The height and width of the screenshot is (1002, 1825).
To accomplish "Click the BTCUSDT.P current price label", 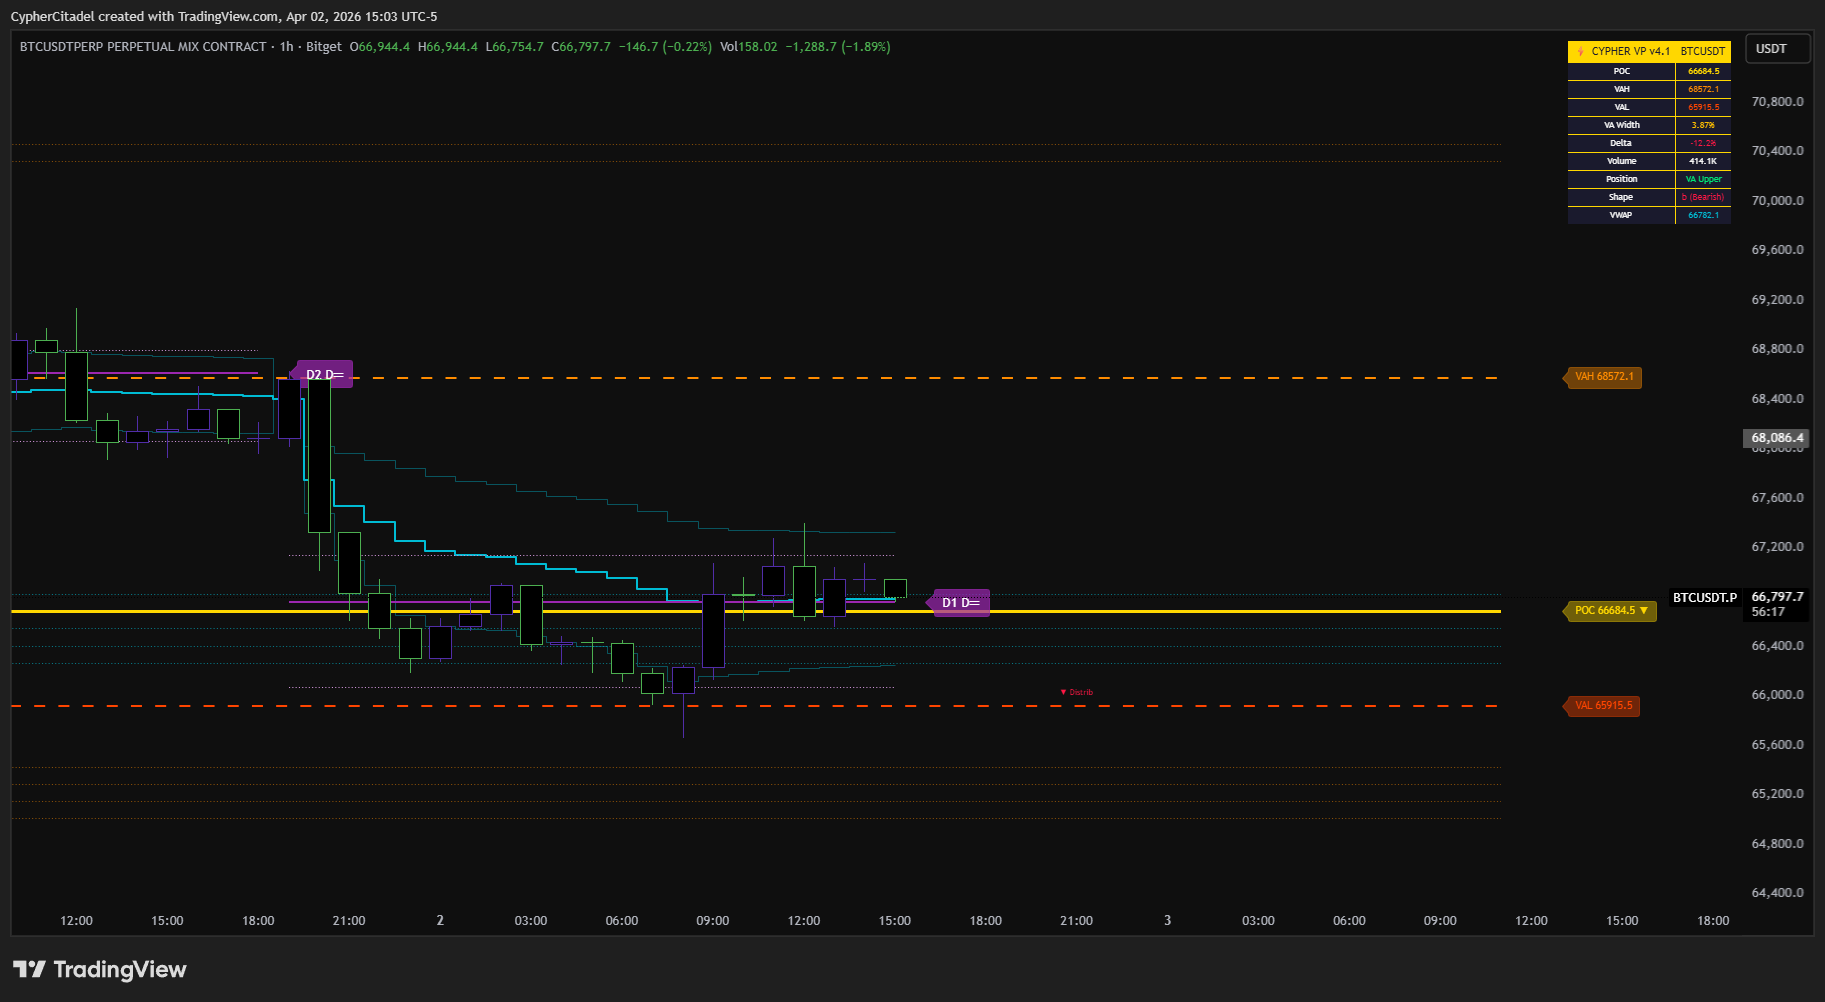I will tap(1704, 598).
